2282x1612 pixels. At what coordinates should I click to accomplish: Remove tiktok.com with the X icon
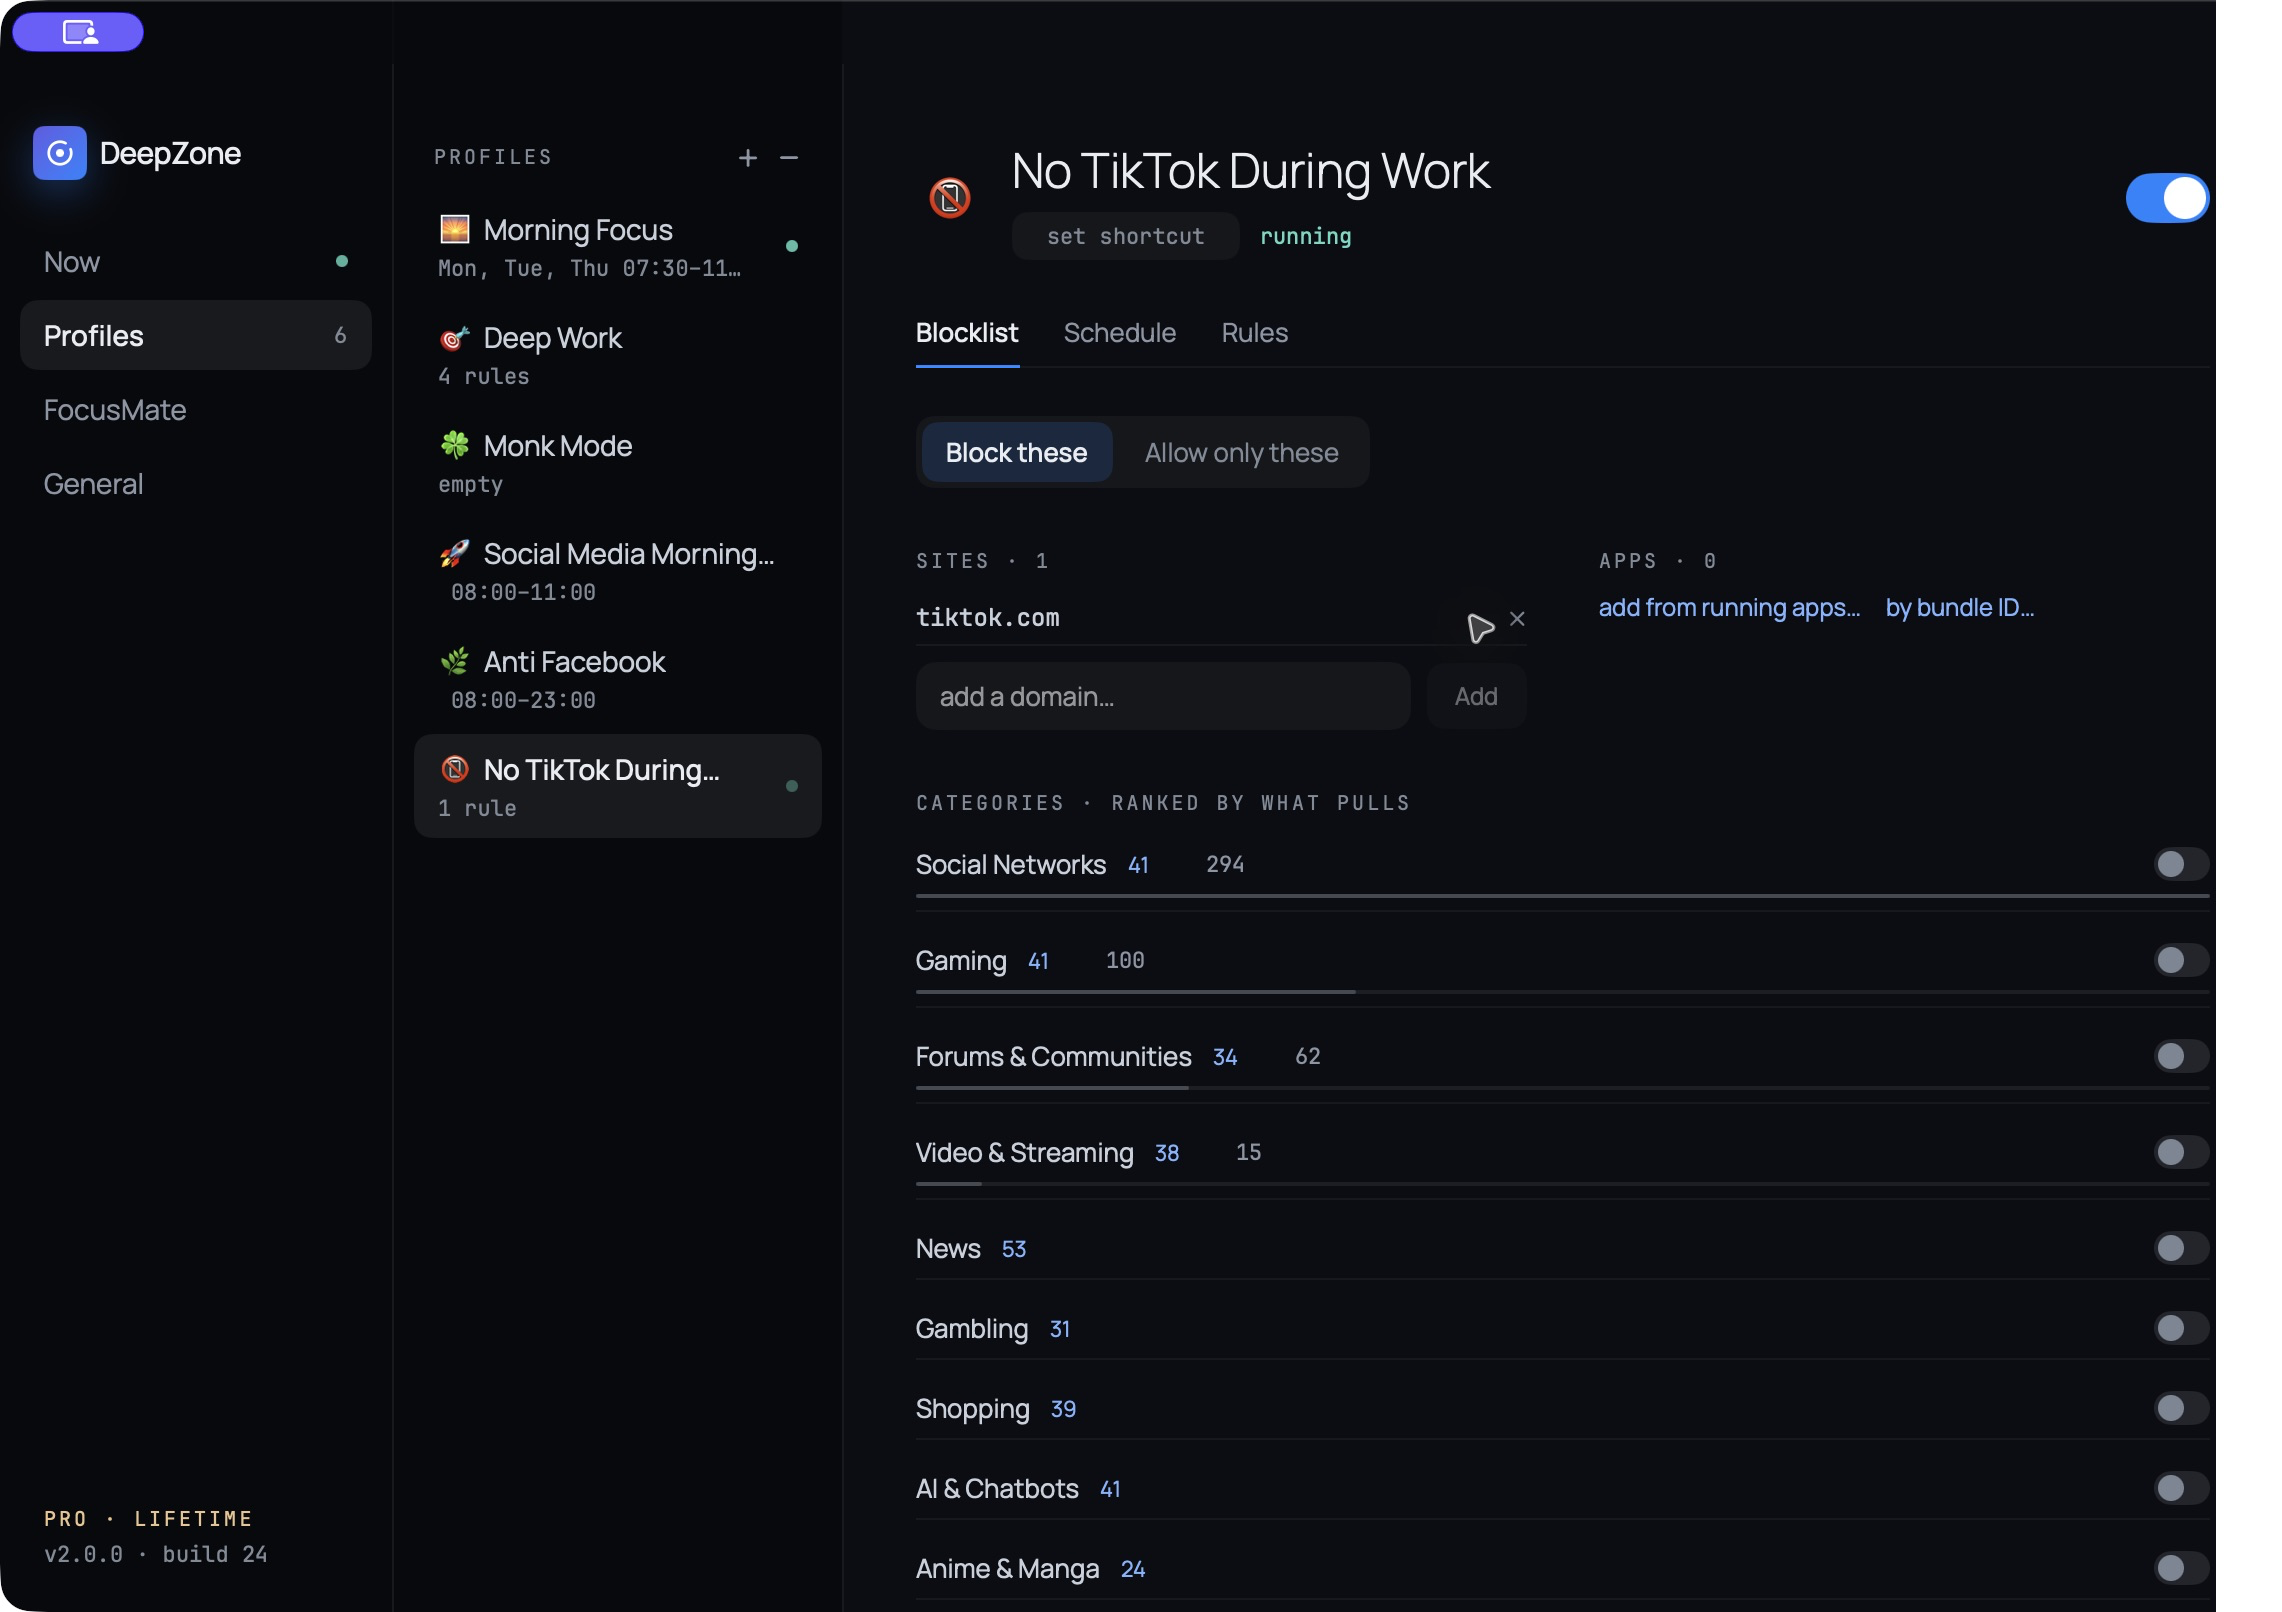point(1517,619)
